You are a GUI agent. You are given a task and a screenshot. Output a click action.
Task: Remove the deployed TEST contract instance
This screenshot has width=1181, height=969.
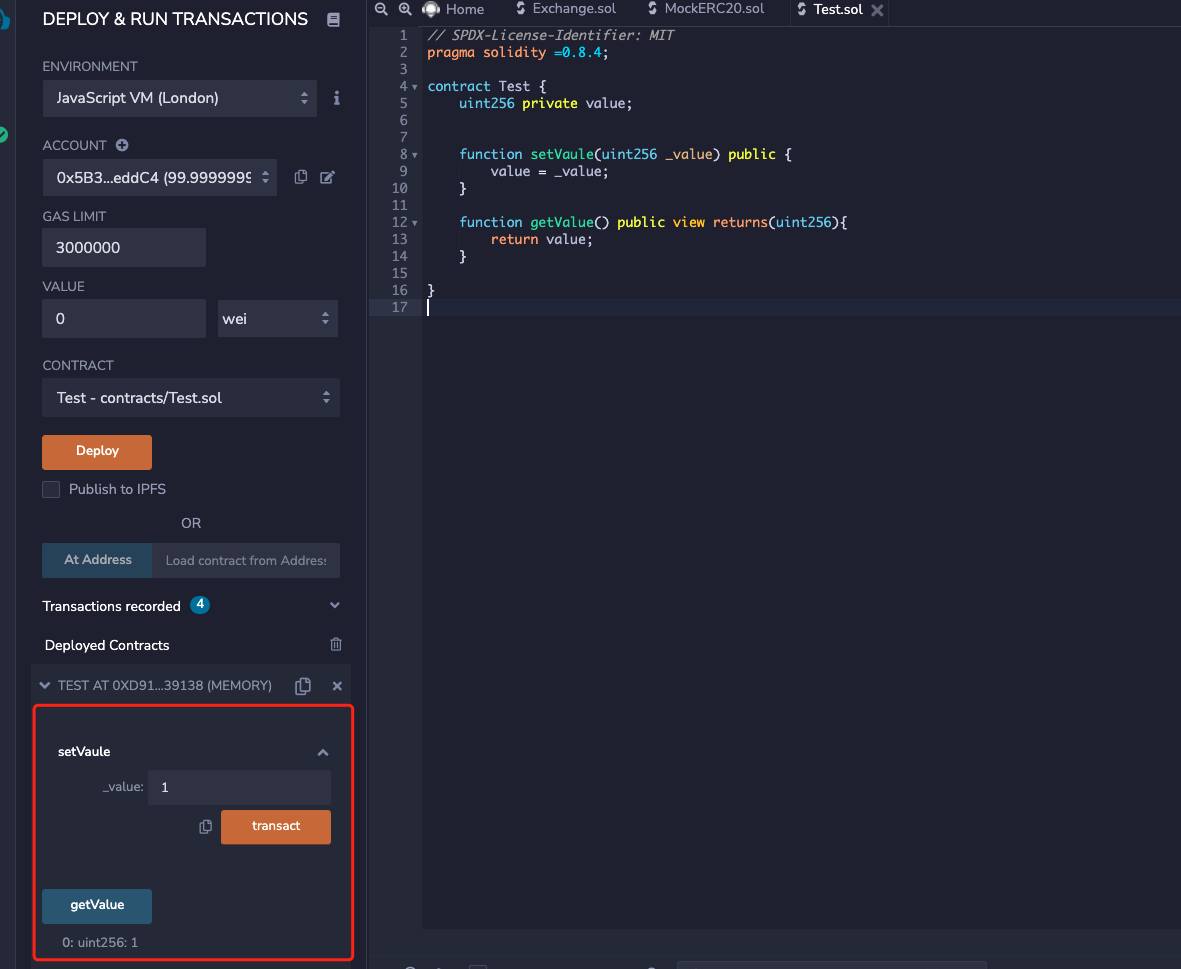coord(337,686)
